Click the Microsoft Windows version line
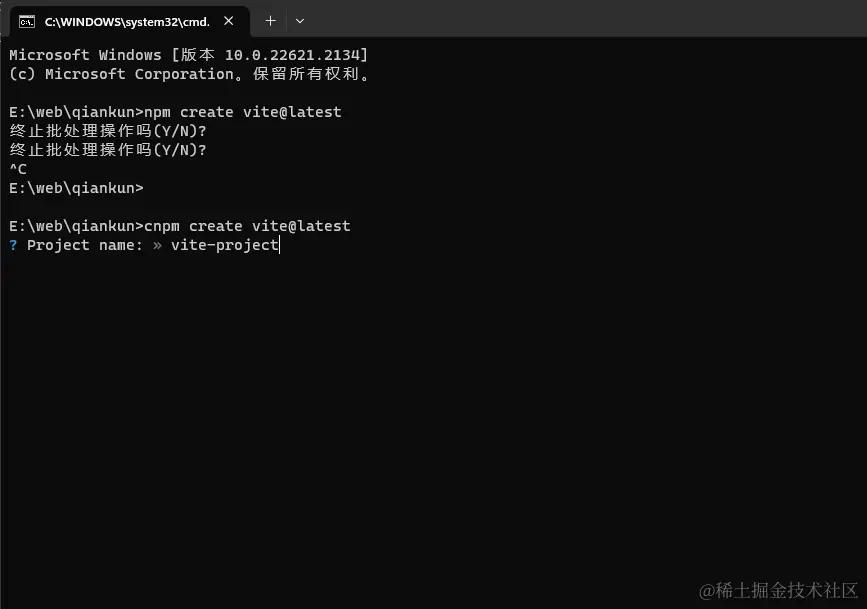The image size is (867, 609). coord(189,55)
